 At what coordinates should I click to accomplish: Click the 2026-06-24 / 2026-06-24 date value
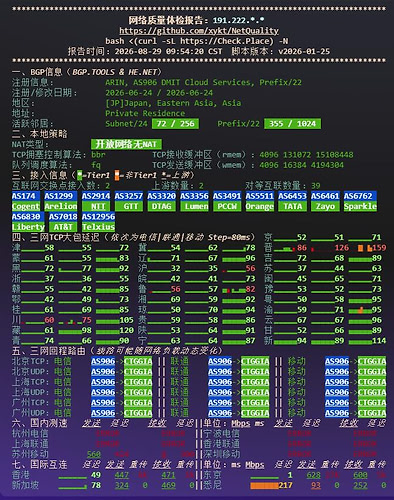159,93
